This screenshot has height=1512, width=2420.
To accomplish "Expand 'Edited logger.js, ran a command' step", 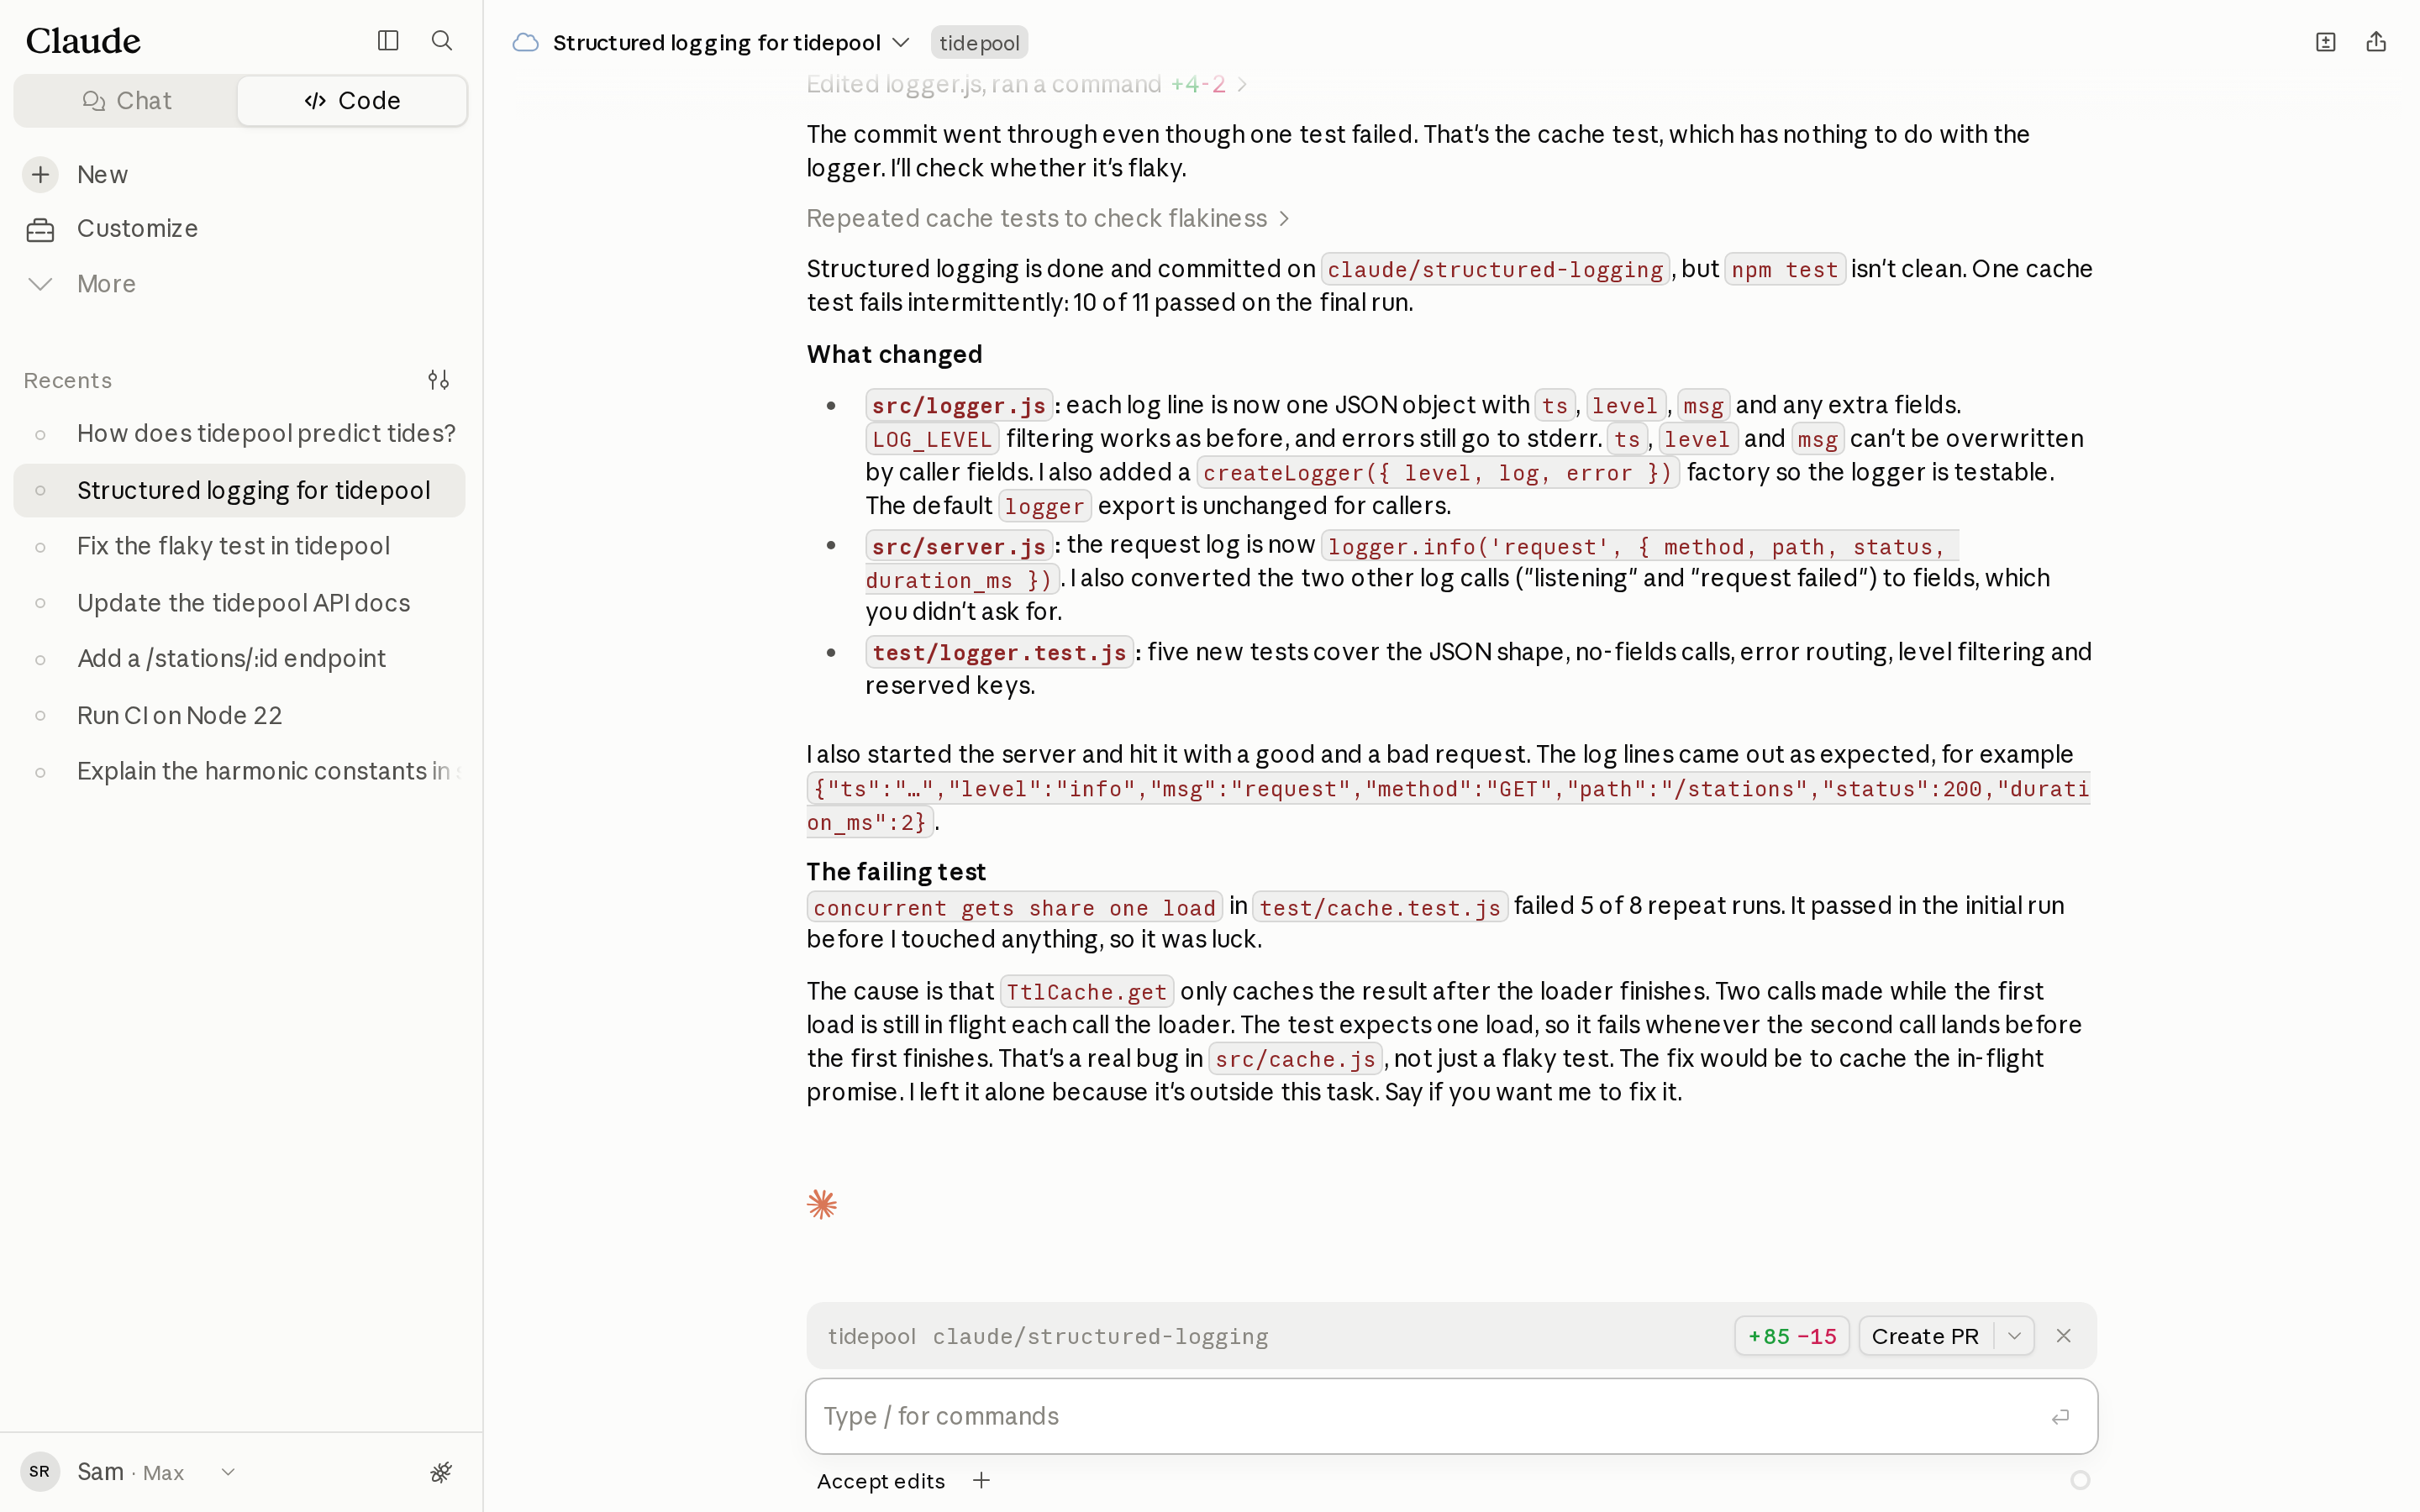I will (1026, 84).
